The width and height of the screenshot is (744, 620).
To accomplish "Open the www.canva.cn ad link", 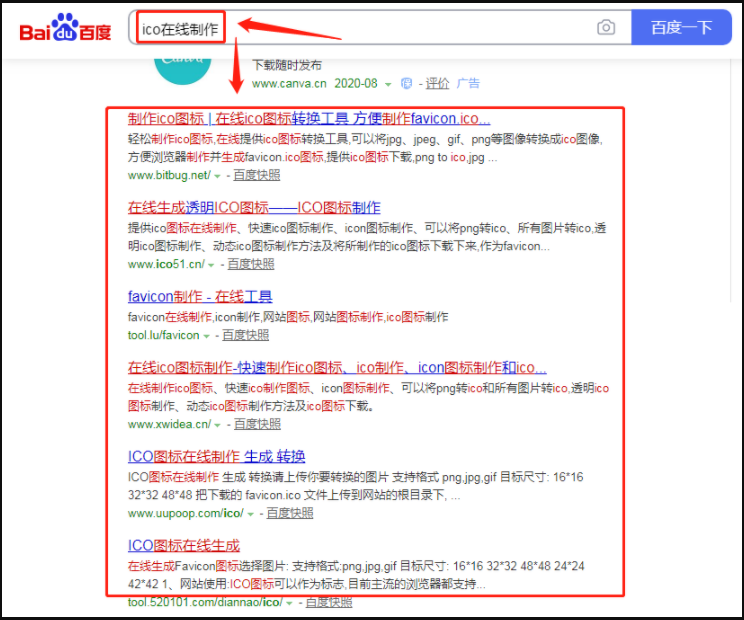I will pos(289,83).
